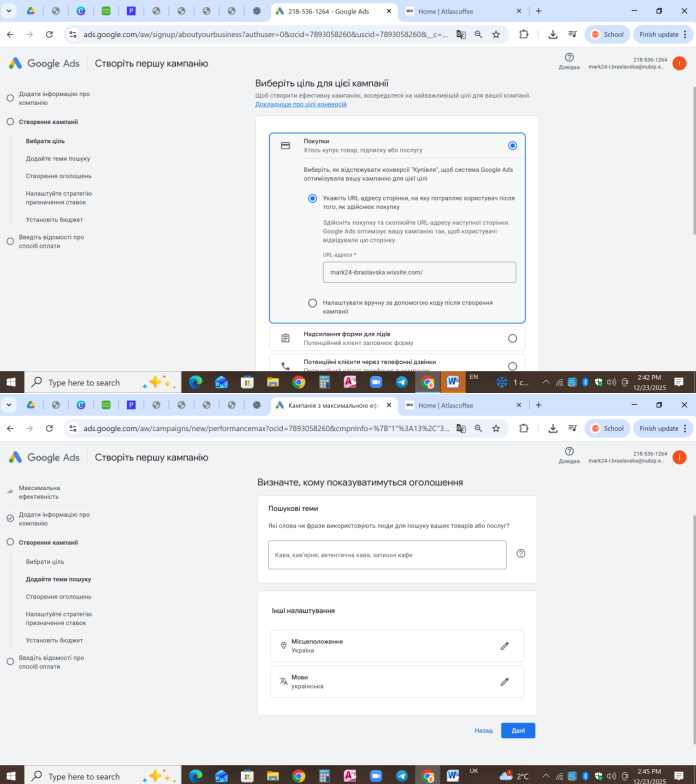
Task: Select the Укажіть URL-адресу сторінки radio option
Action: (x=312, y=198)
